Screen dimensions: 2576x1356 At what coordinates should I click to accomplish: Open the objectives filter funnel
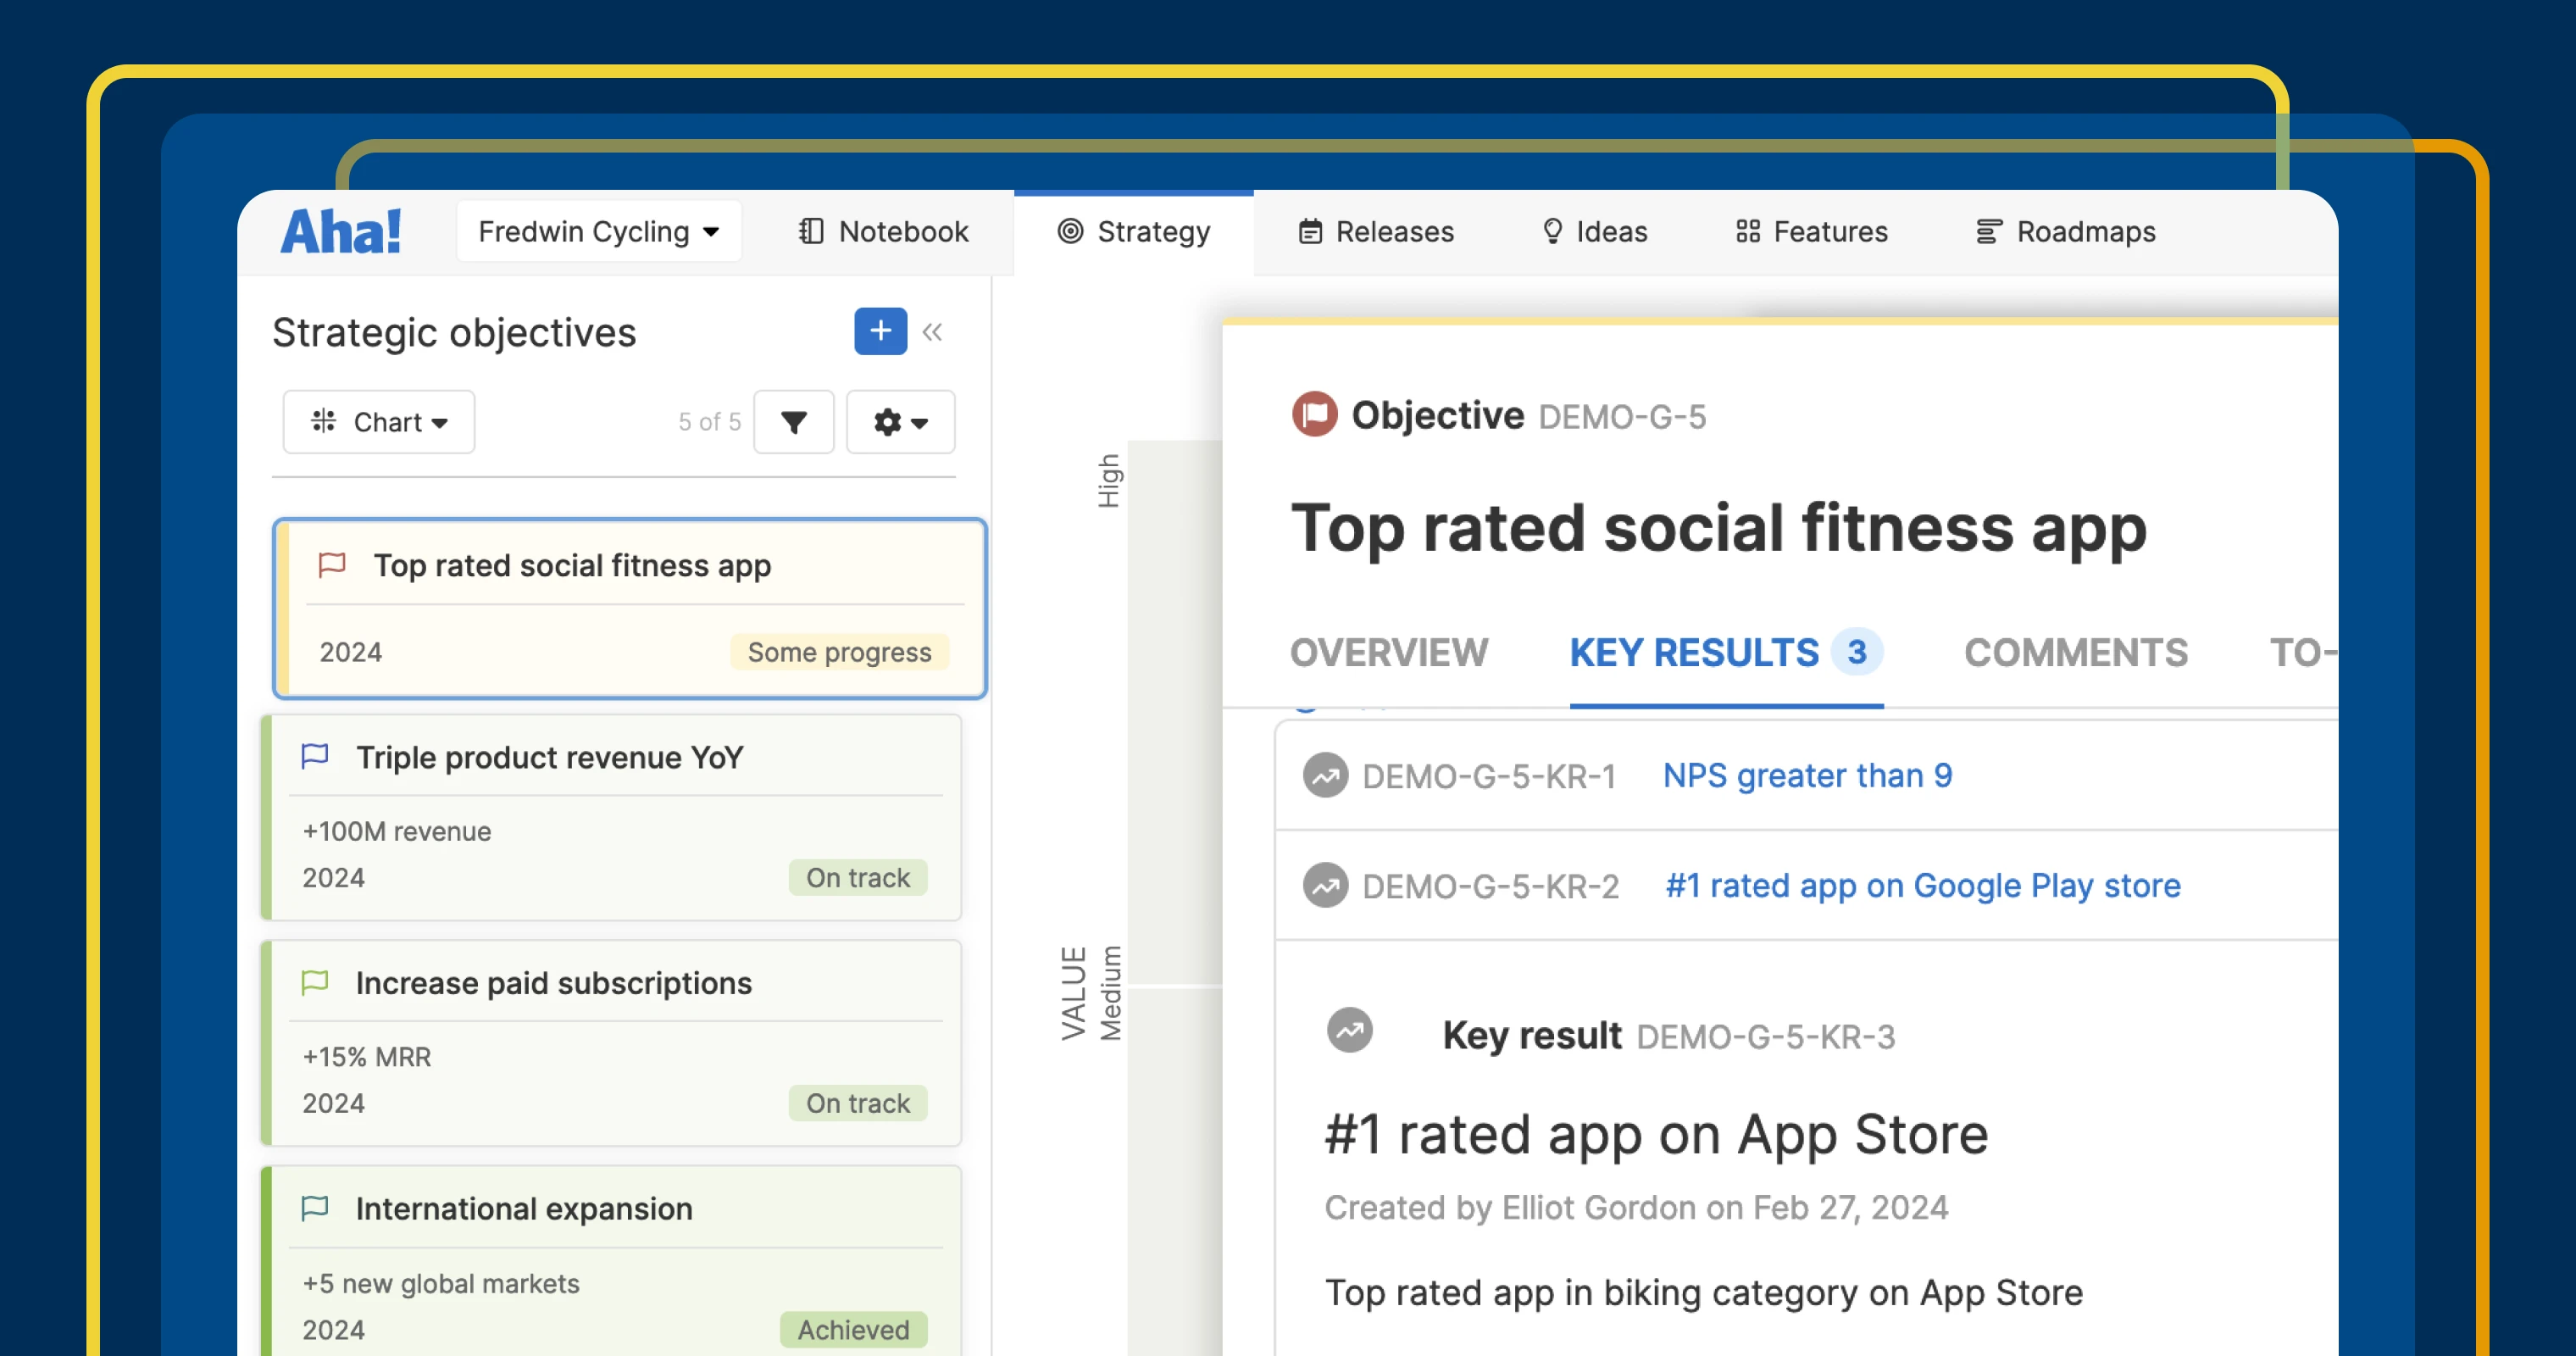[794, 422]
